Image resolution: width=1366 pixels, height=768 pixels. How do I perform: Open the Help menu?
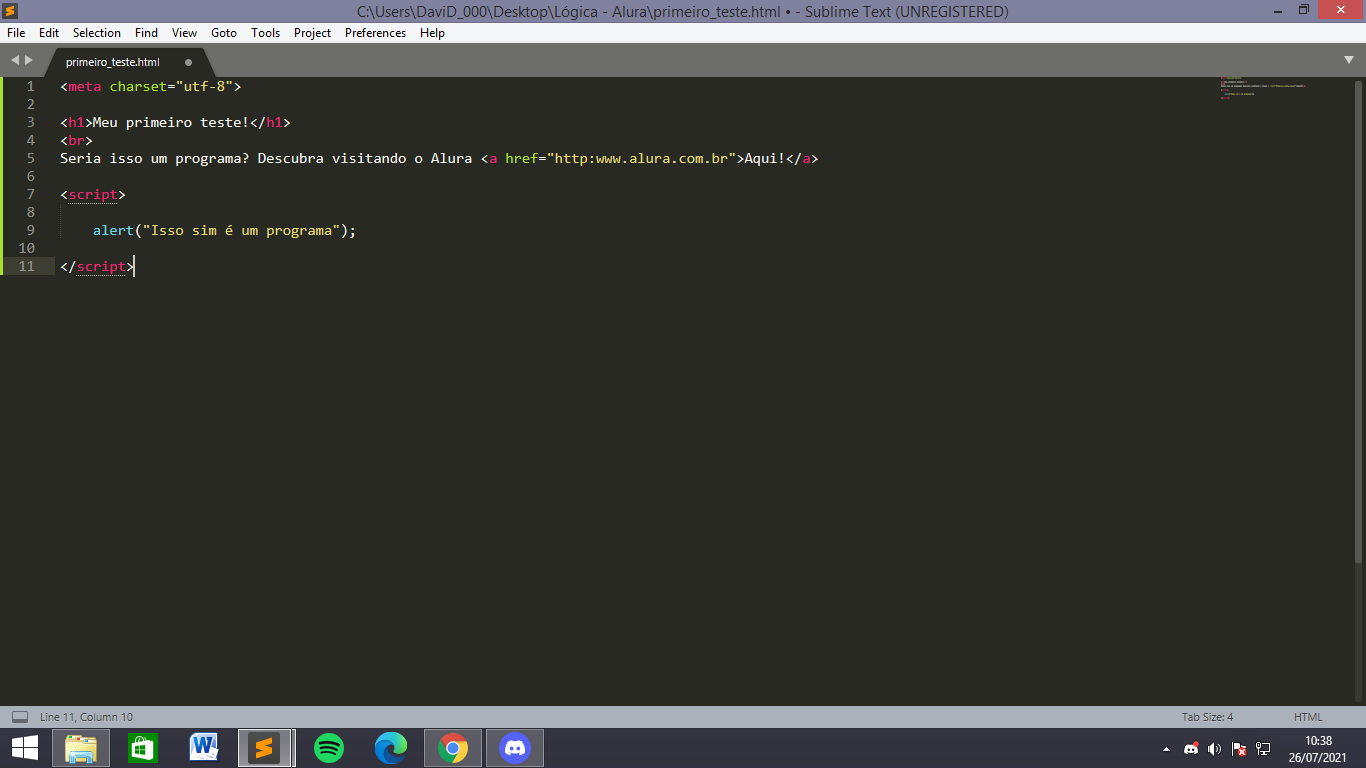432,33
